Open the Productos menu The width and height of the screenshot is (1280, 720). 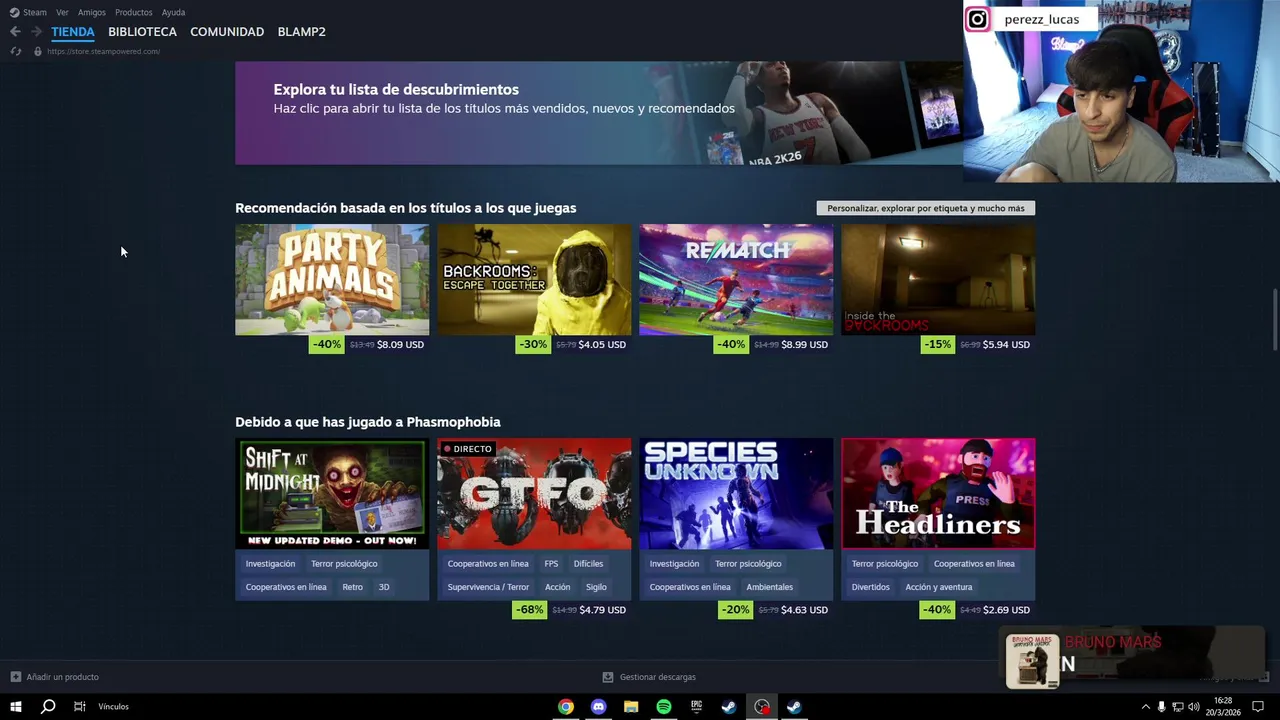tap(134, 12)
